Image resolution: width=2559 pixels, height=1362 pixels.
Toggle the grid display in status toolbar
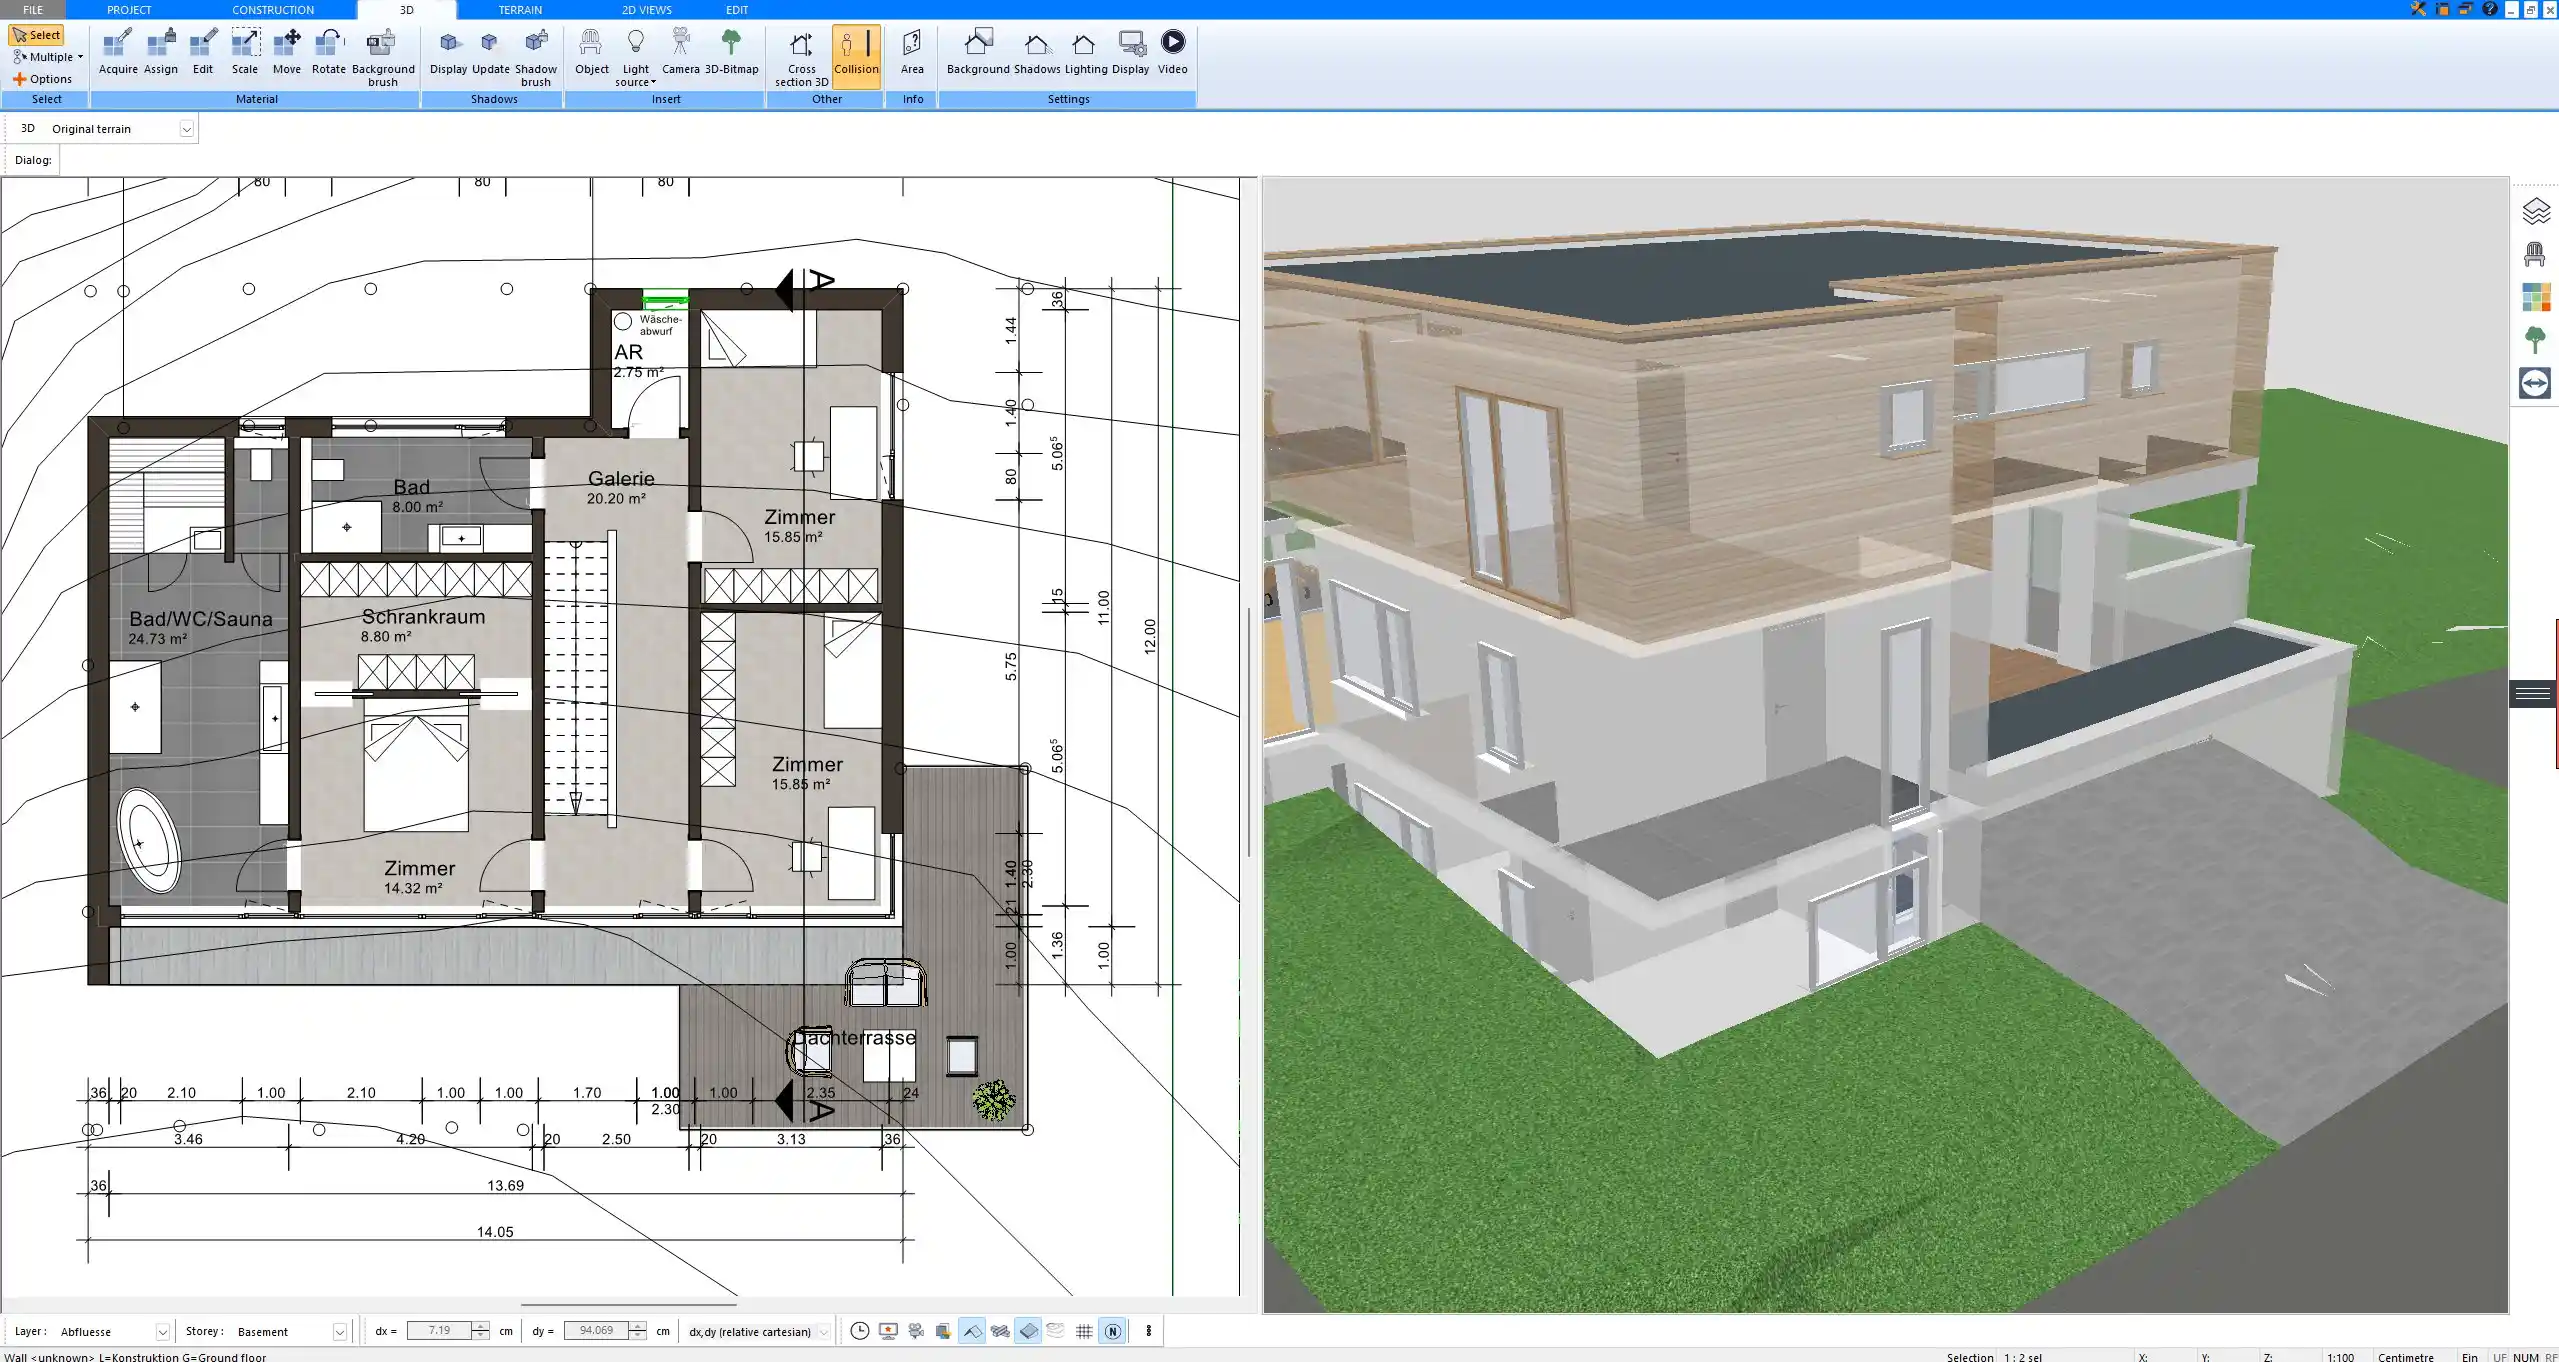tap(1084, 1331)
